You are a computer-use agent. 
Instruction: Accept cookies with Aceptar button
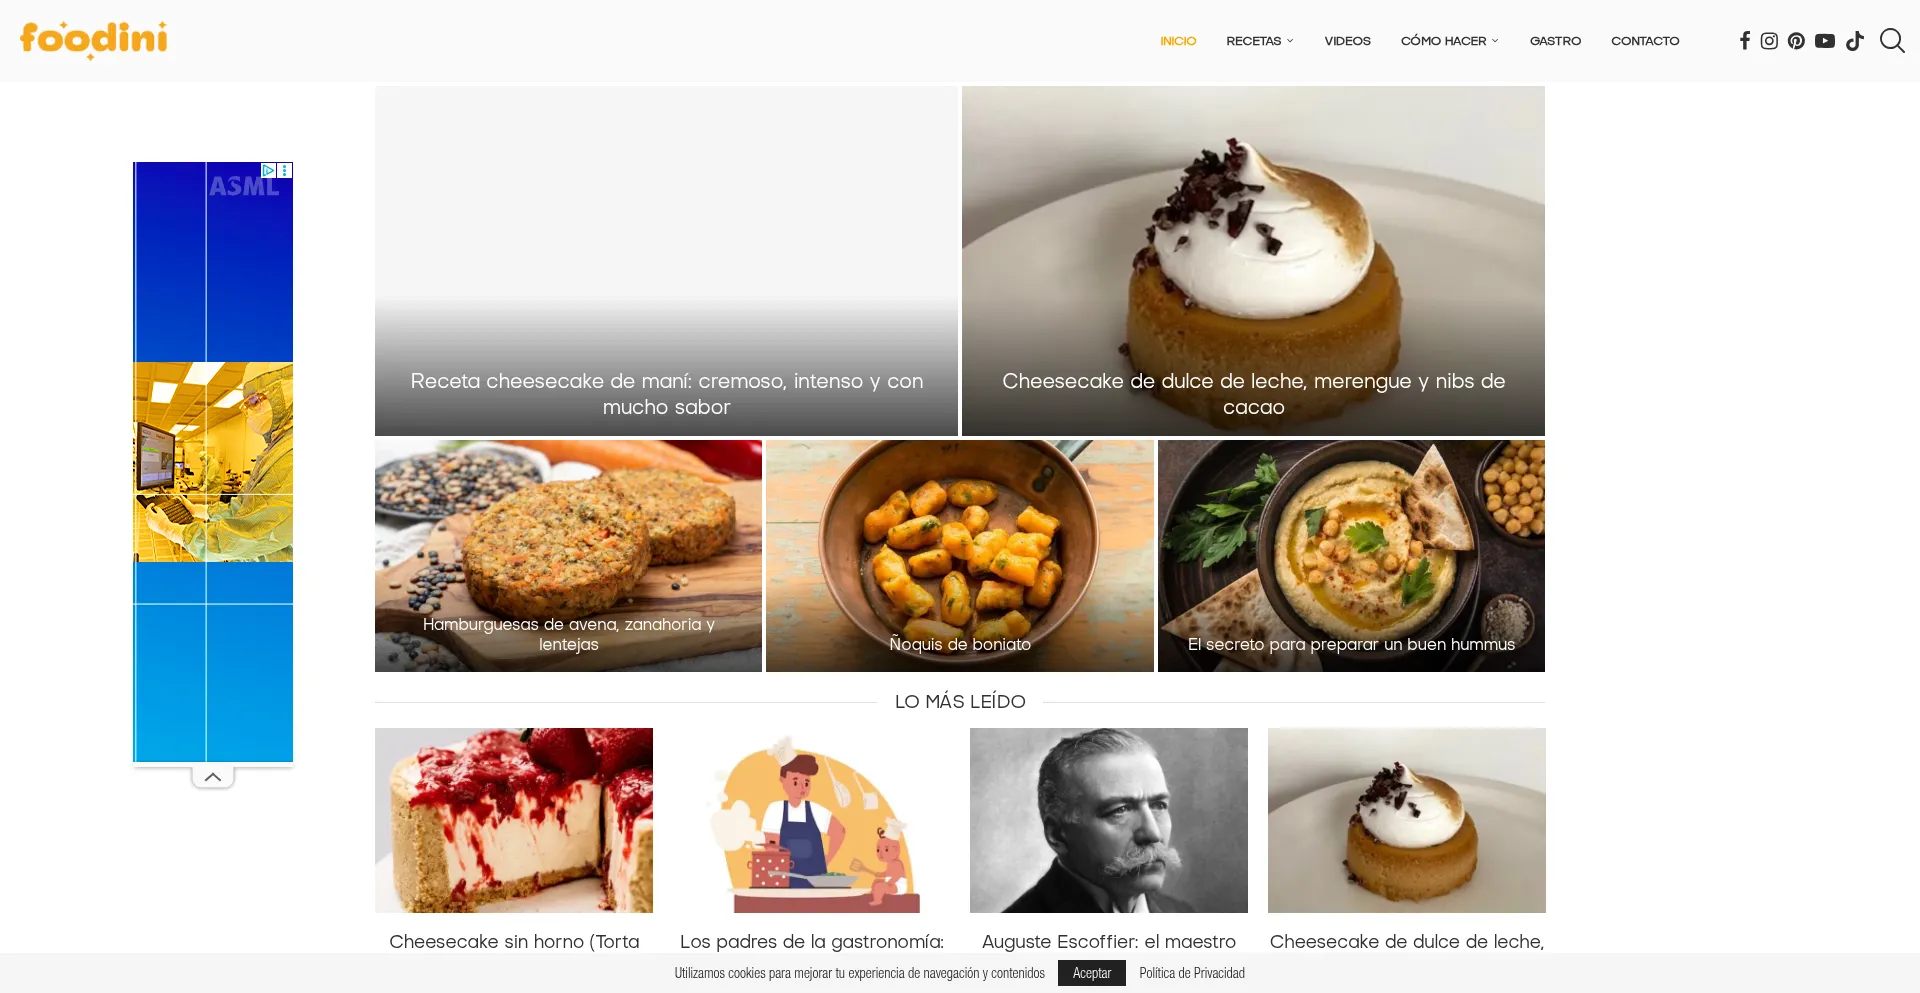[x=1091, y=973]
